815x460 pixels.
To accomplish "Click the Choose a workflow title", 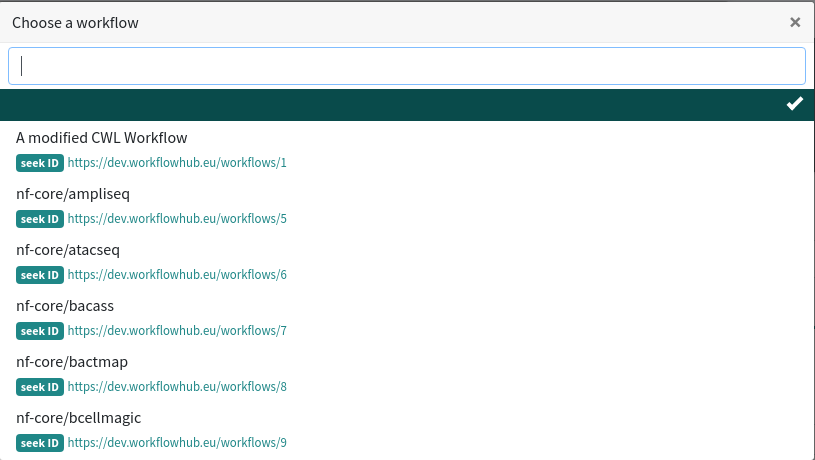I will tap(75, 23).
